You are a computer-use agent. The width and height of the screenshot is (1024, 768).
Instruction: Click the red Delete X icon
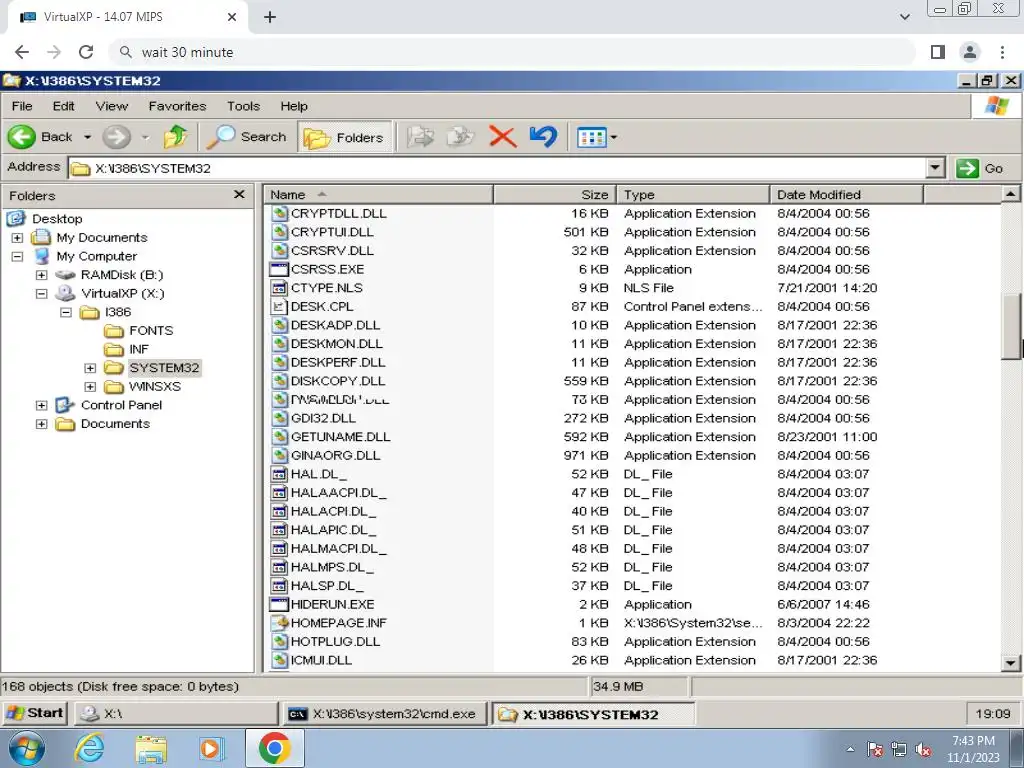(502, 137)
